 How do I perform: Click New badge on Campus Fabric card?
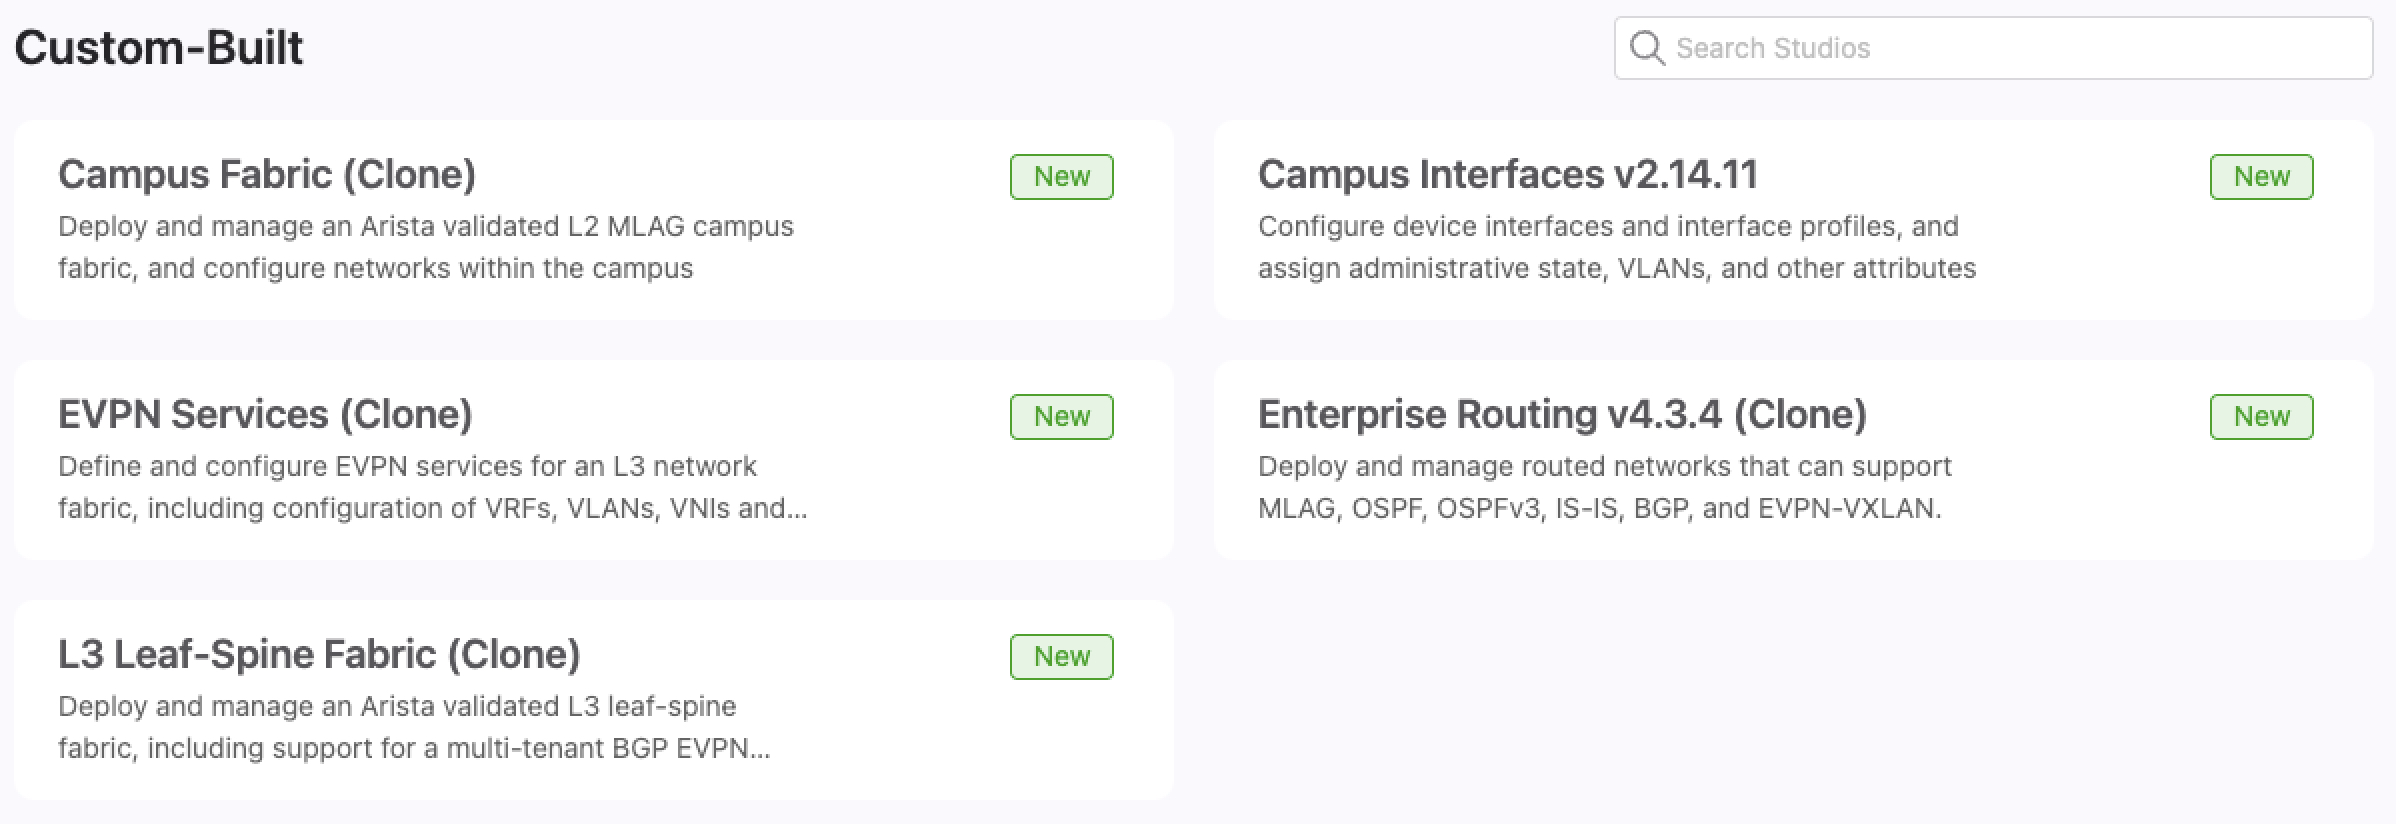[1061, 177]
